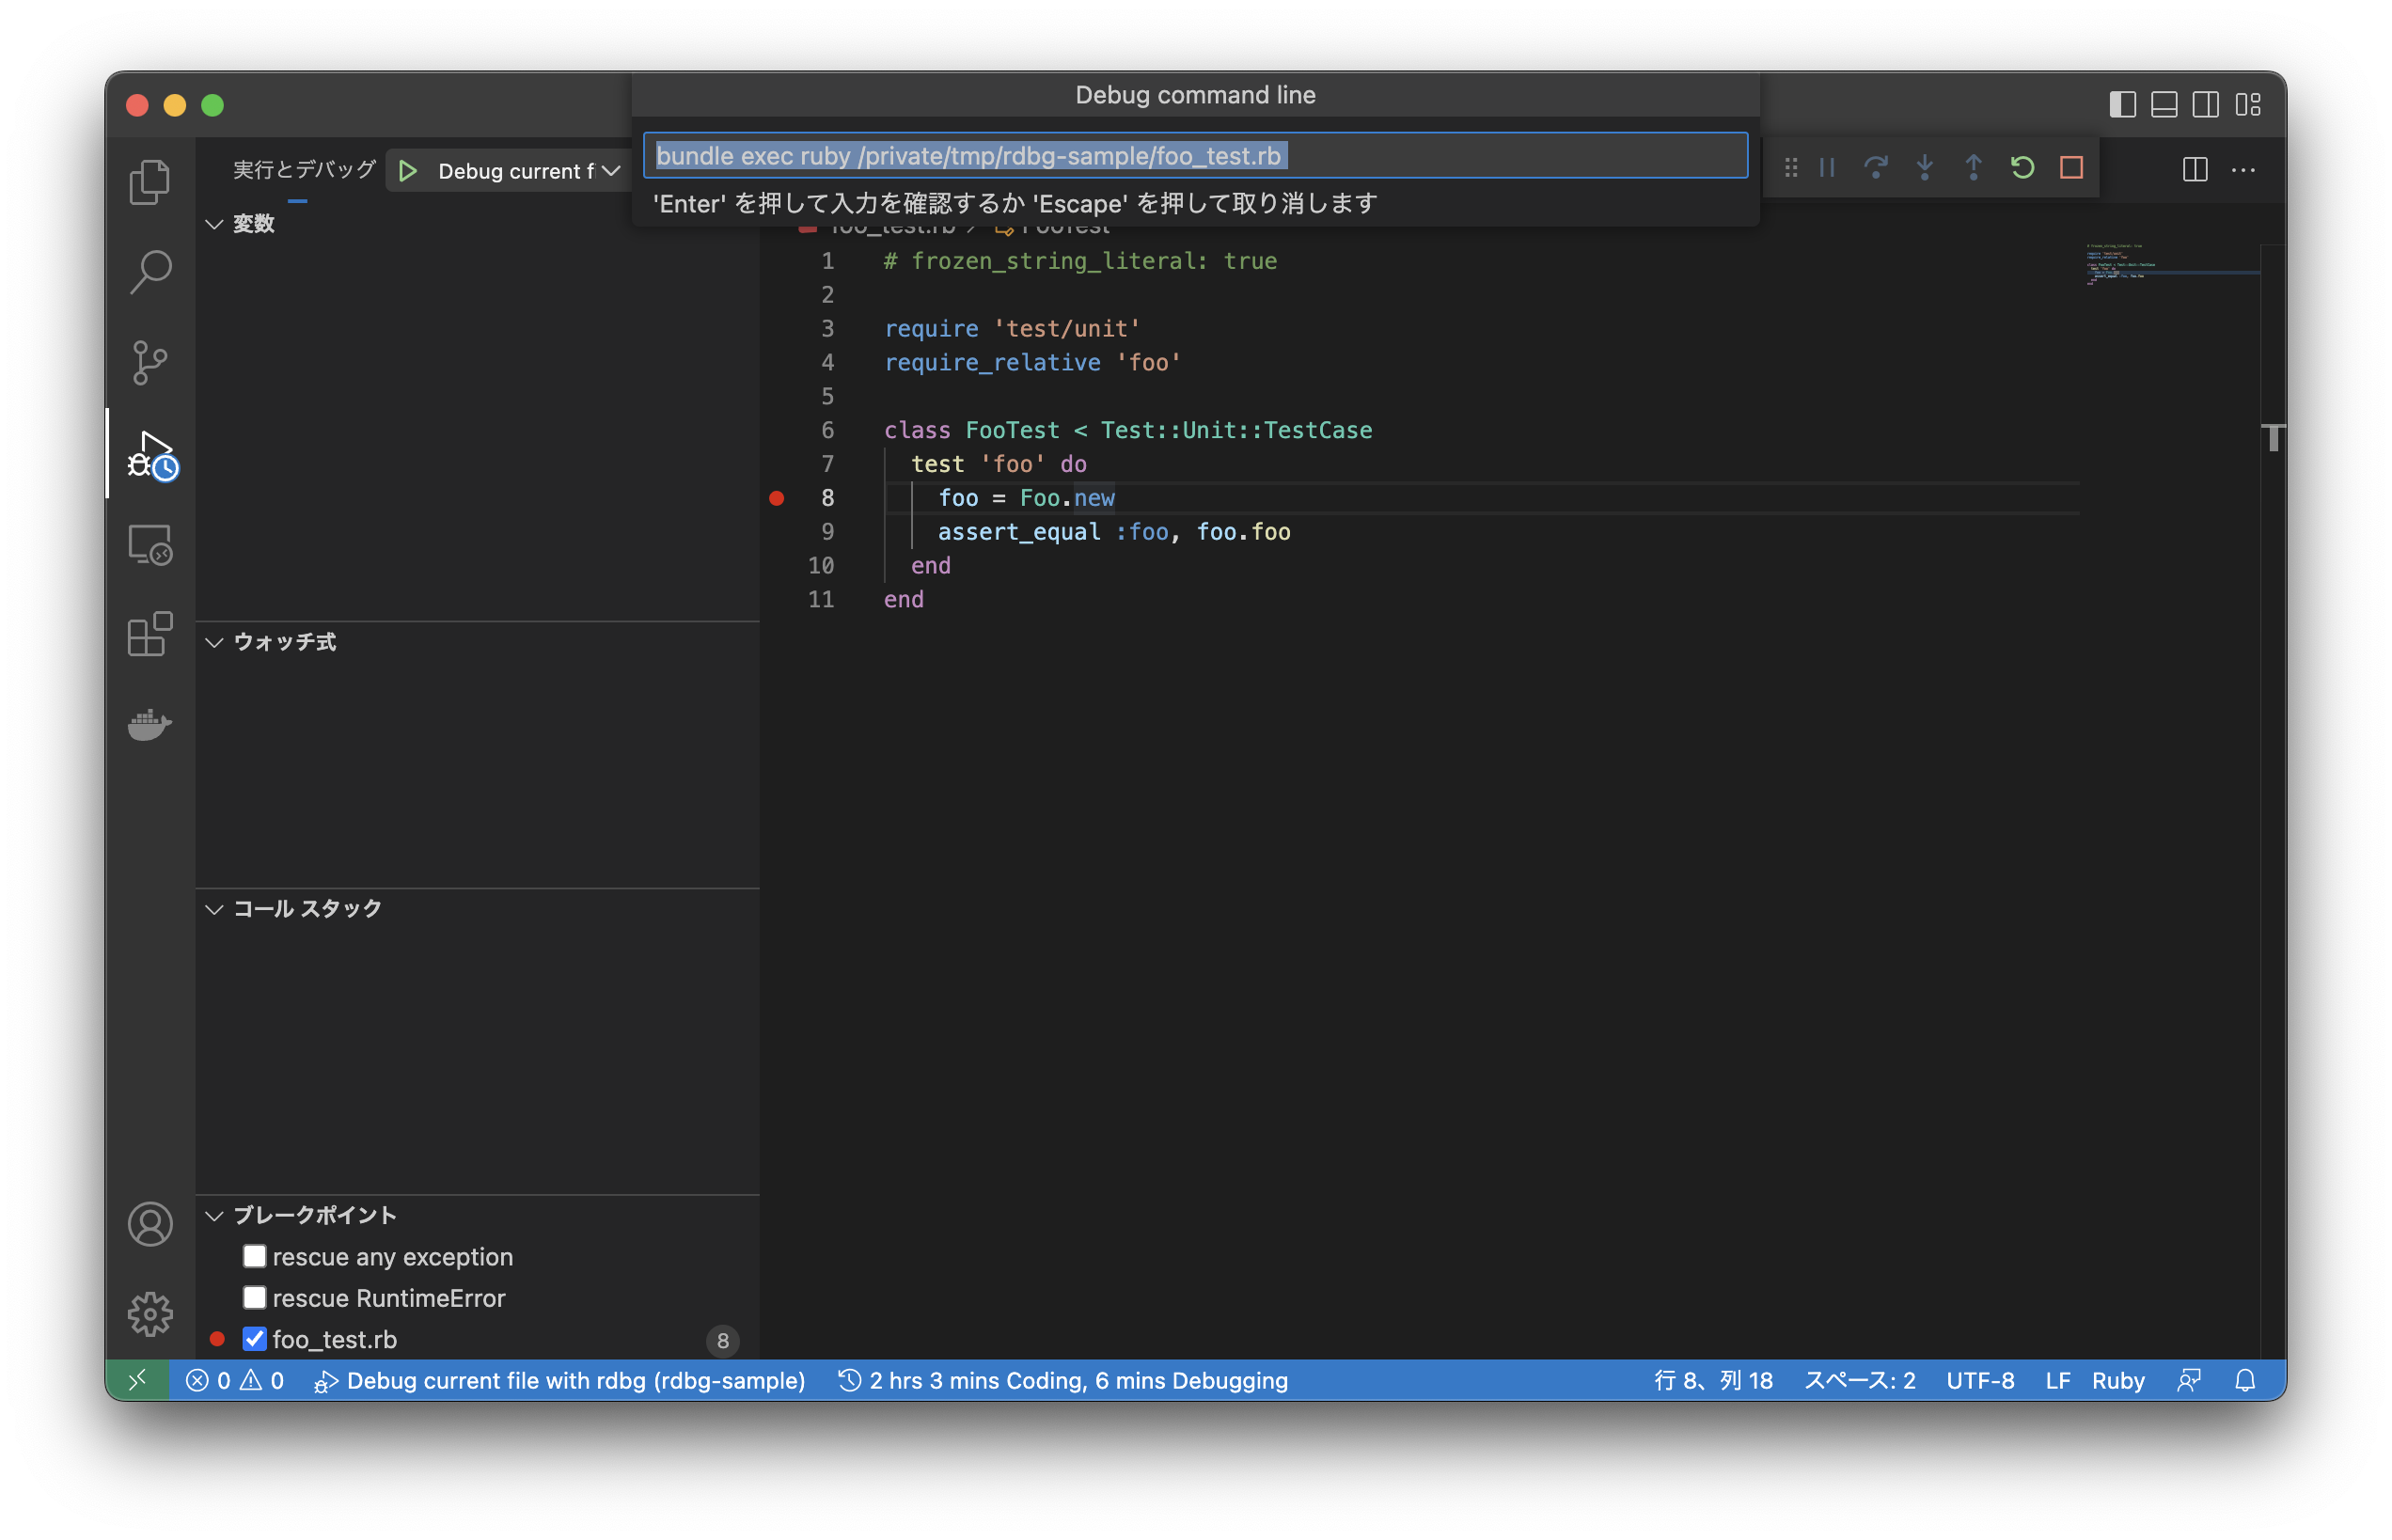The height and width of the screenshot is (1540, 2392).
Task: Collapse the ウォッチ式 section
Action: click(214, 642)
